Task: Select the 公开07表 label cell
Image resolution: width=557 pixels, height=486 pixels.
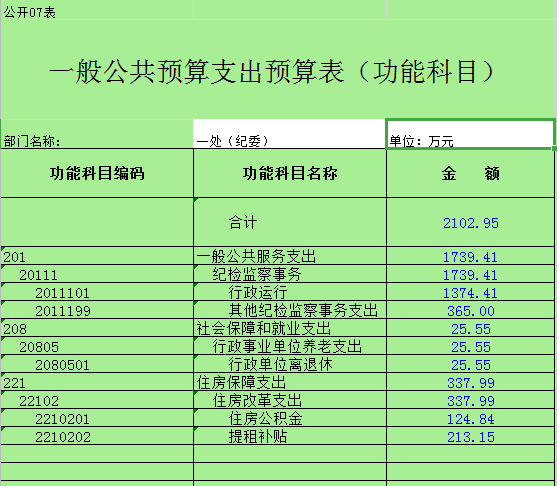Action: tap(97, 10)
